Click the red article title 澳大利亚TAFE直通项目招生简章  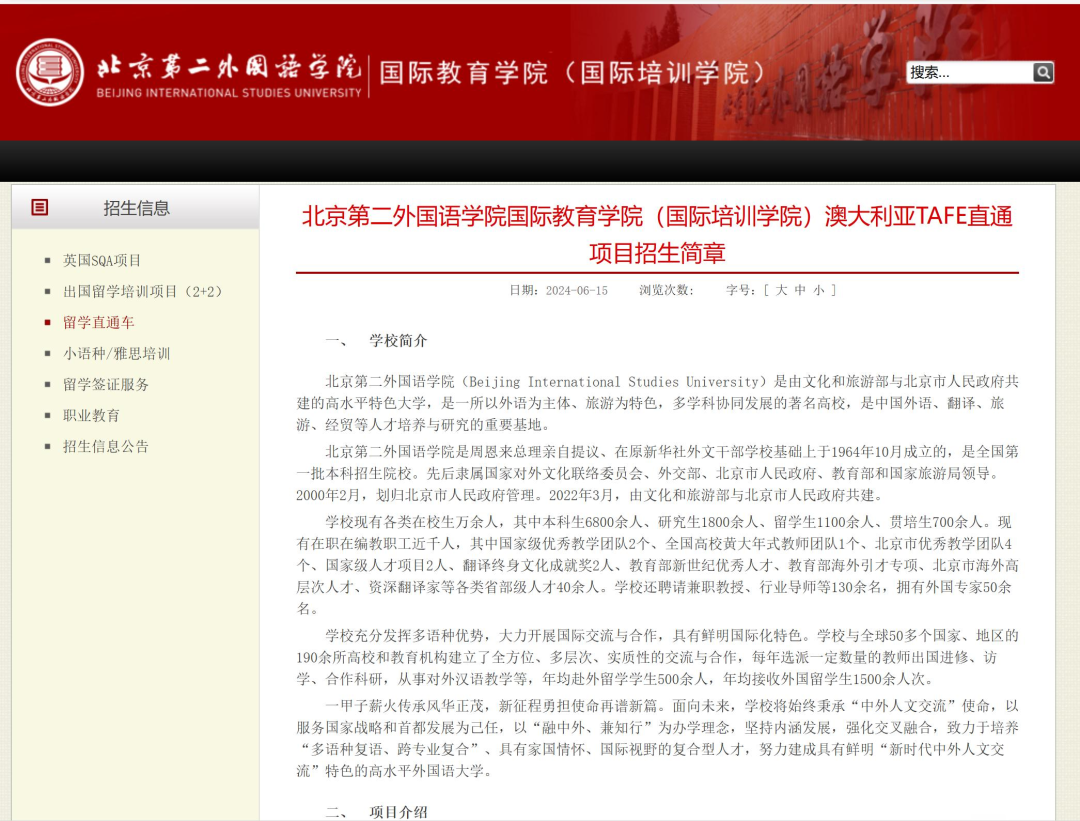pos(657,234)
